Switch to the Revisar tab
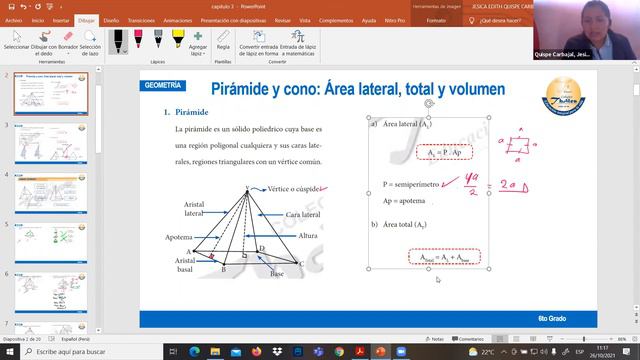This screenshot has height=360, width=640. tap(282, 20)
